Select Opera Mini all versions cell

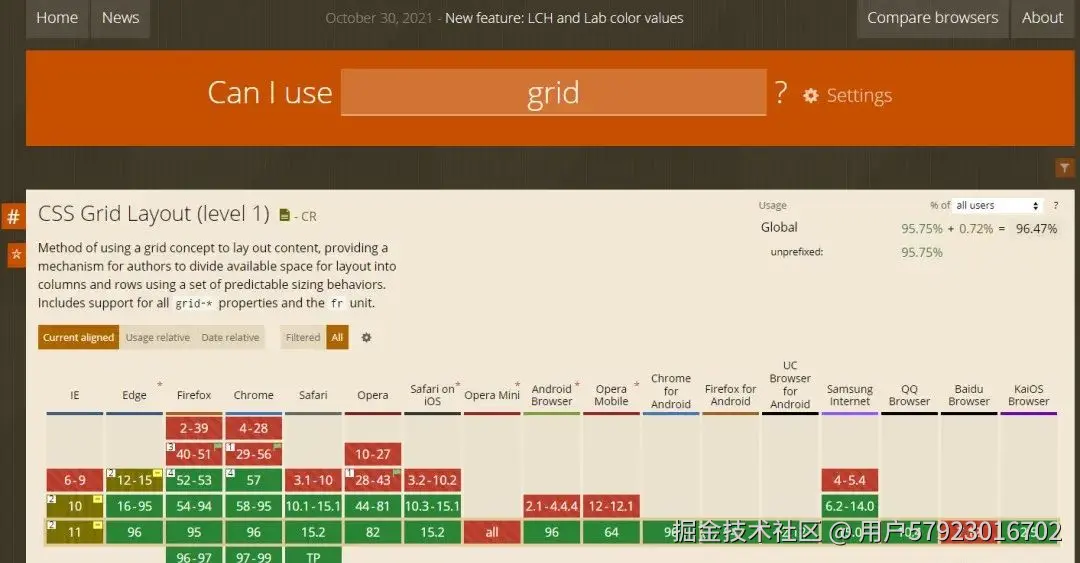click(492, 533)
